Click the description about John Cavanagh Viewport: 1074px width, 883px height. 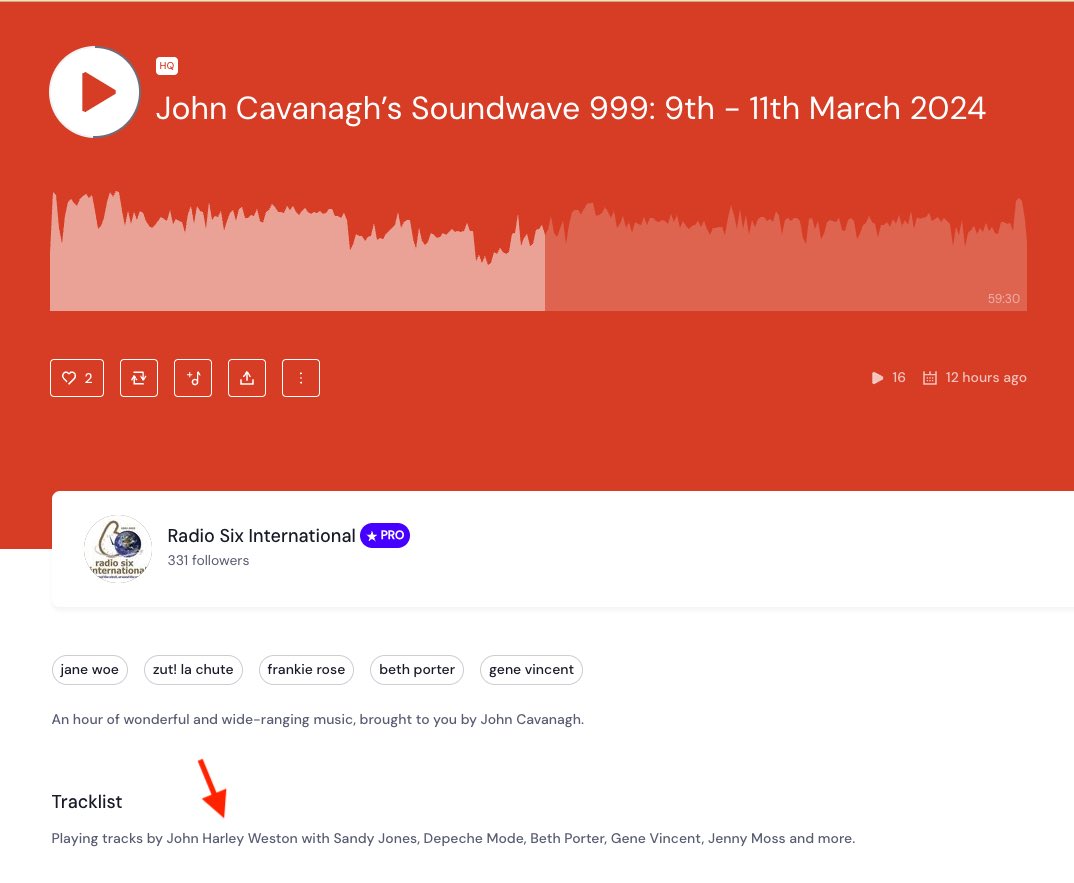(x=318, y=719)
